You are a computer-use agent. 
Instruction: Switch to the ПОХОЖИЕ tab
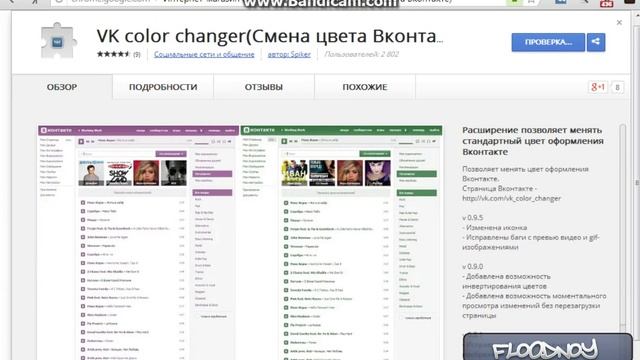(x=365, y=87)
